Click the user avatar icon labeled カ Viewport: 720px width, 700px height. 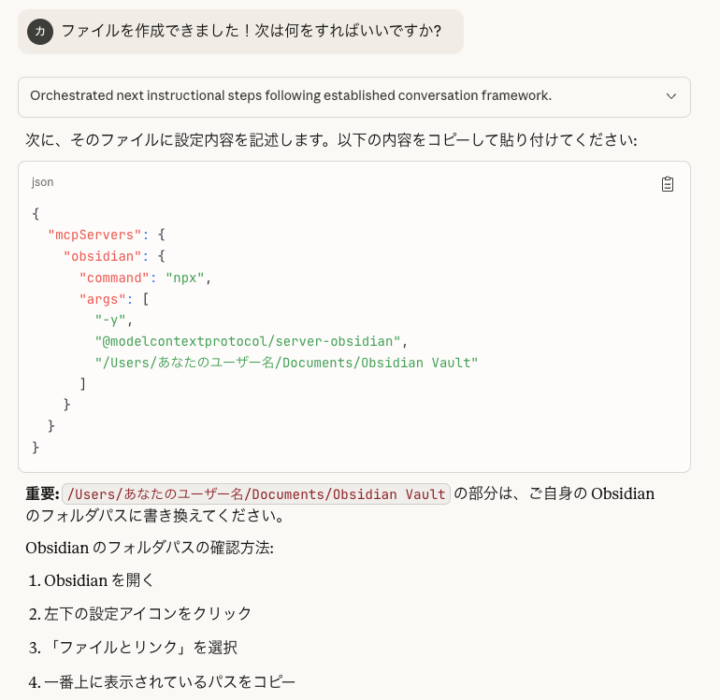point(40,32)
